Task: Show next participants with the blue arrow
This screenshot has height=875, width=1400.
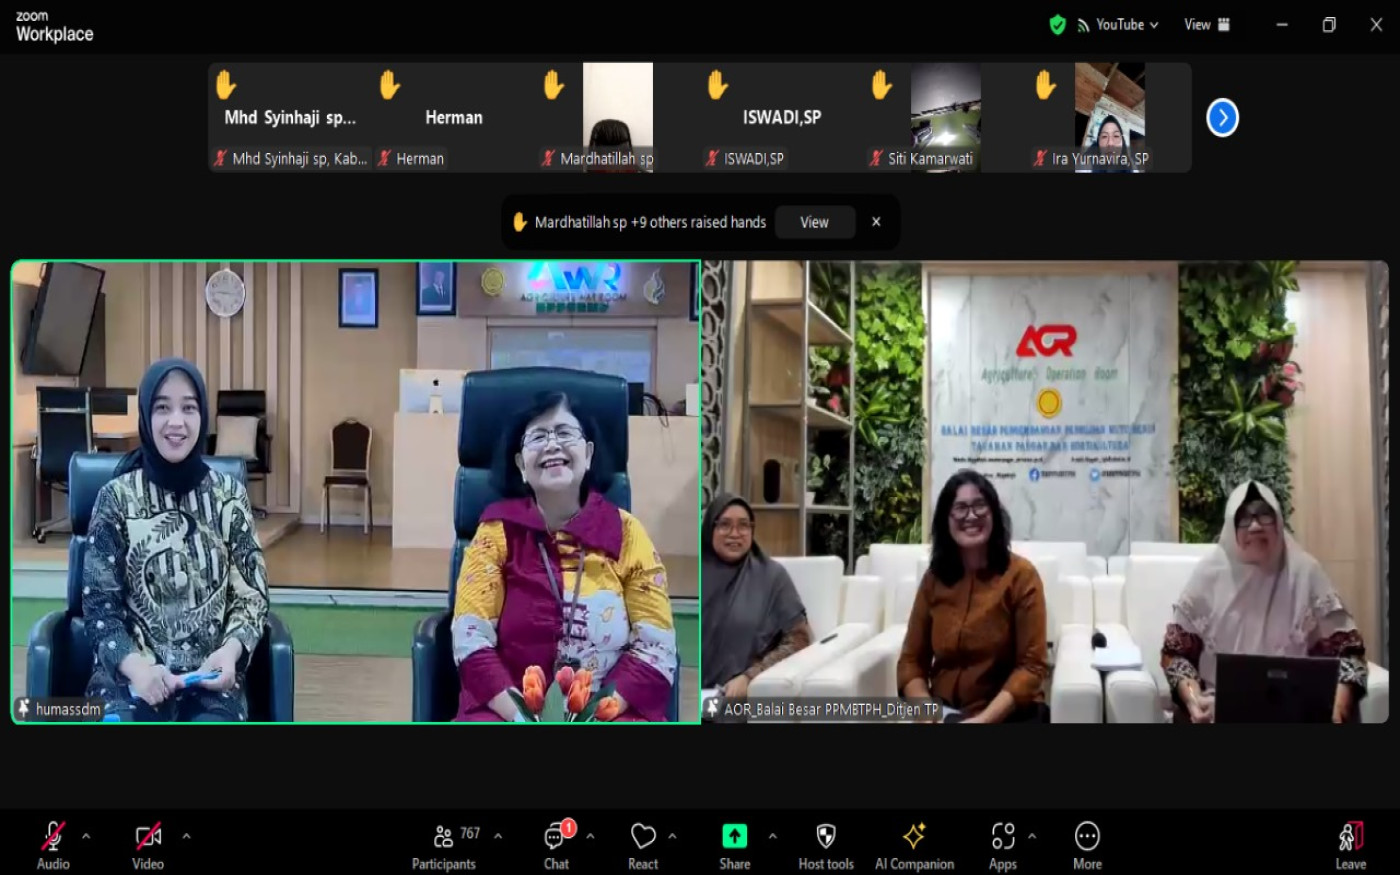Action: click(x=1222, y=118)
